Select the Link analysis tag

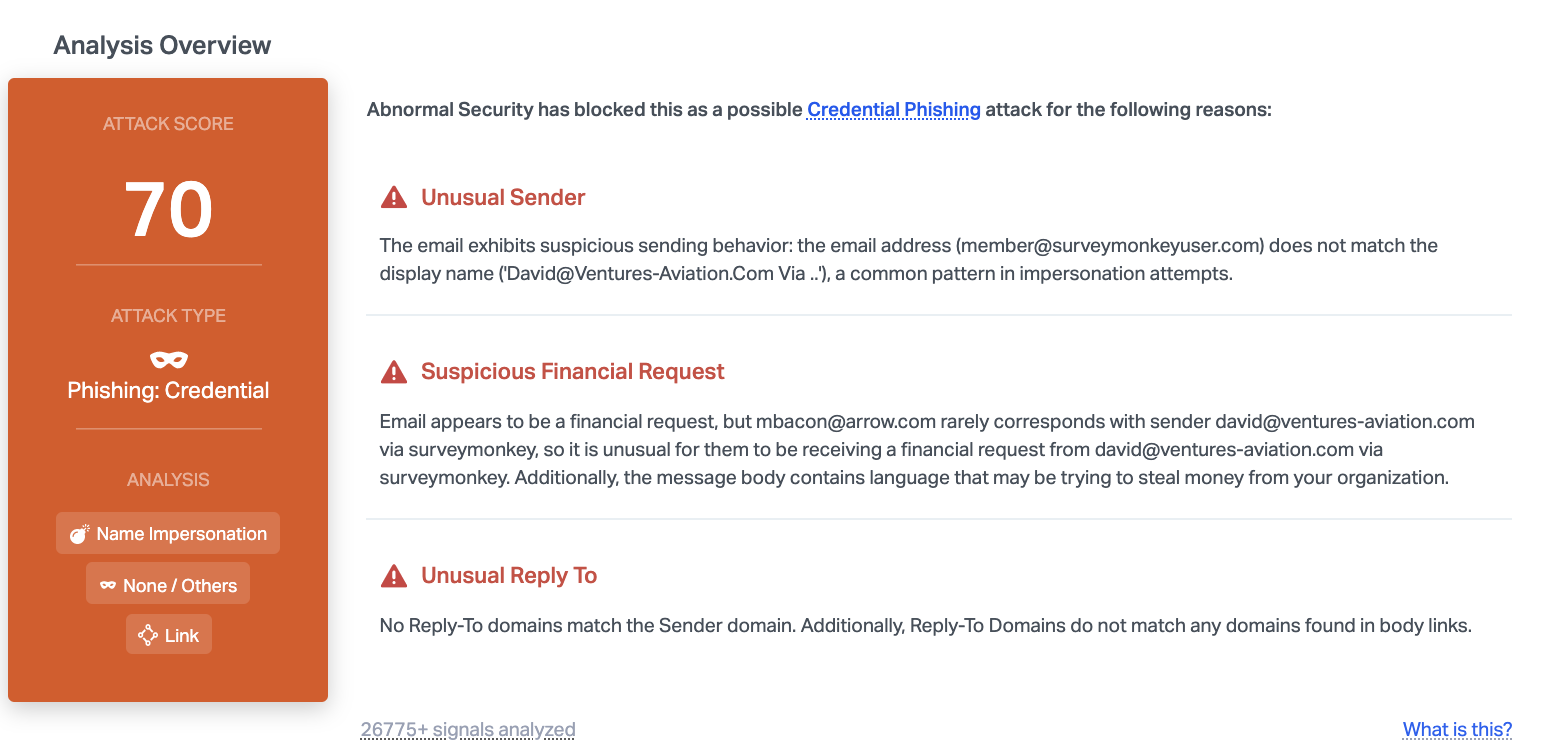169,635
